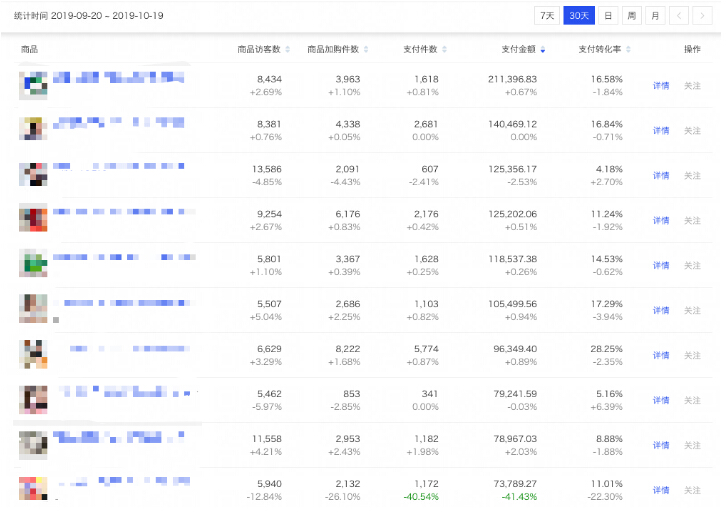View 详情 for product with 73,789.27 payment

(661, 490)
